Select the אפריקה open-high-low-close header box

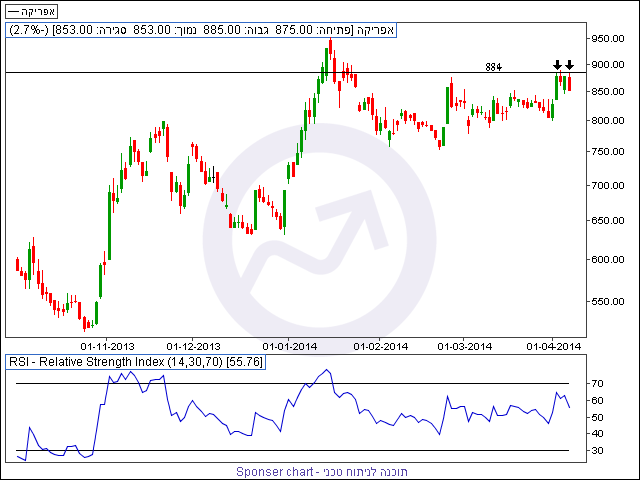(201, 30)
